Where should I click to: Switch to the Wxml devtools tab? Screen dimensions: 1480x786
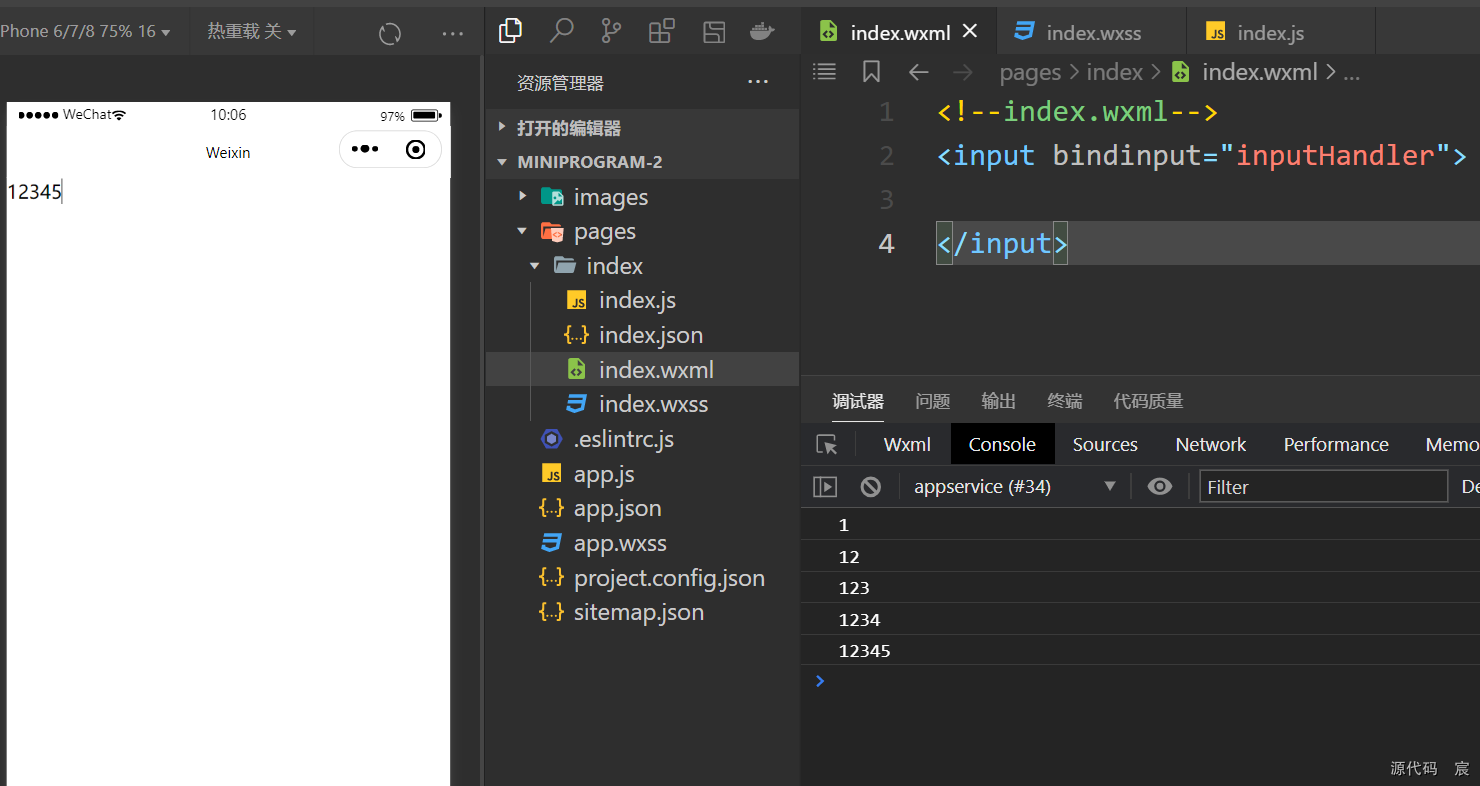click(907, 444)
